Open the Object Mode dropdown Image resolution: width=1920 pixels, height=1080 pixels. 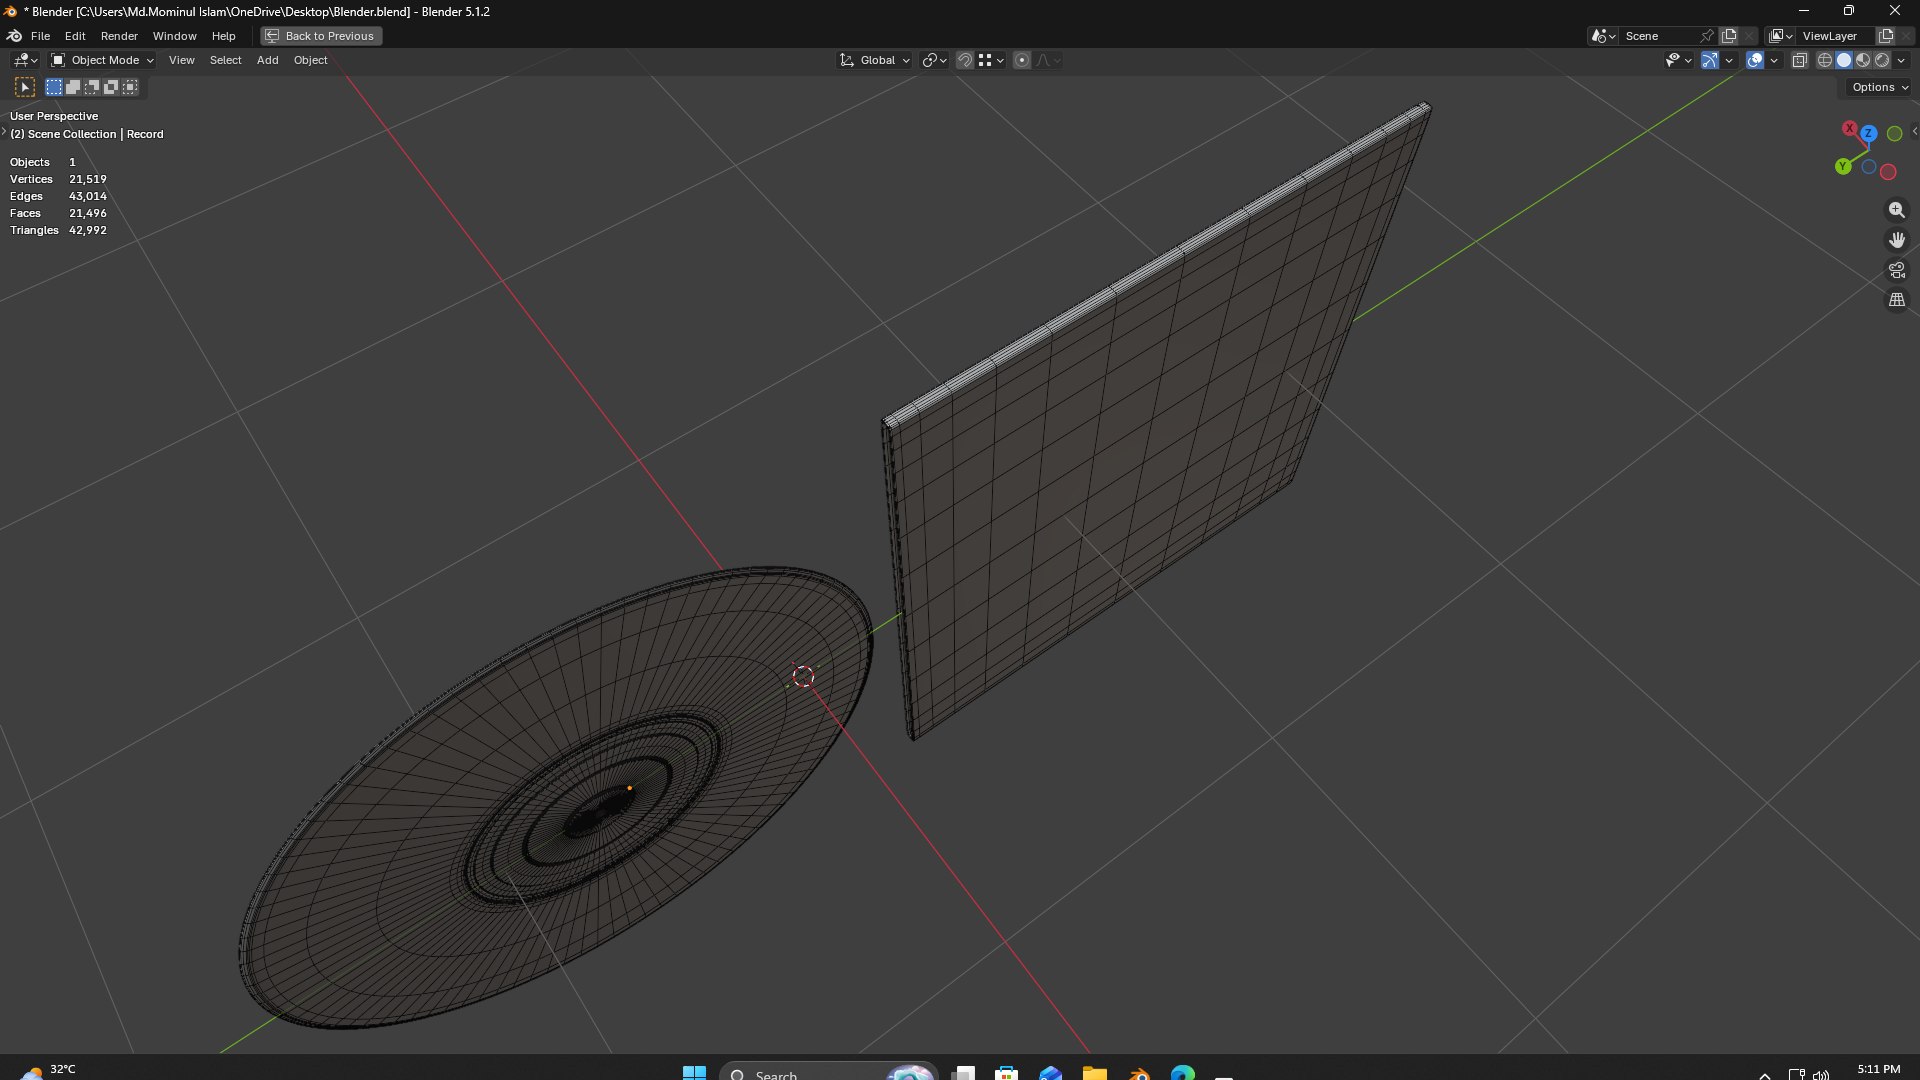point(102,60)
